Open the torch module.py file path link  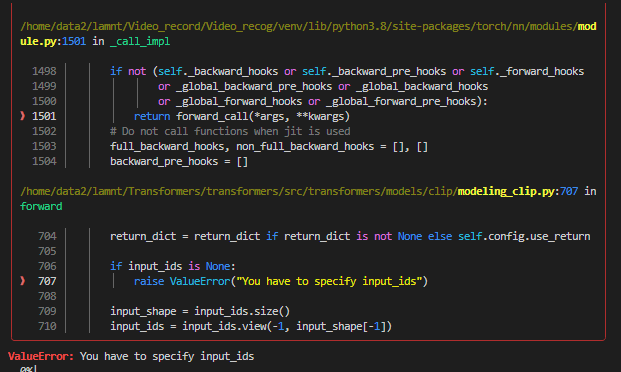click(x=308, y=34)
